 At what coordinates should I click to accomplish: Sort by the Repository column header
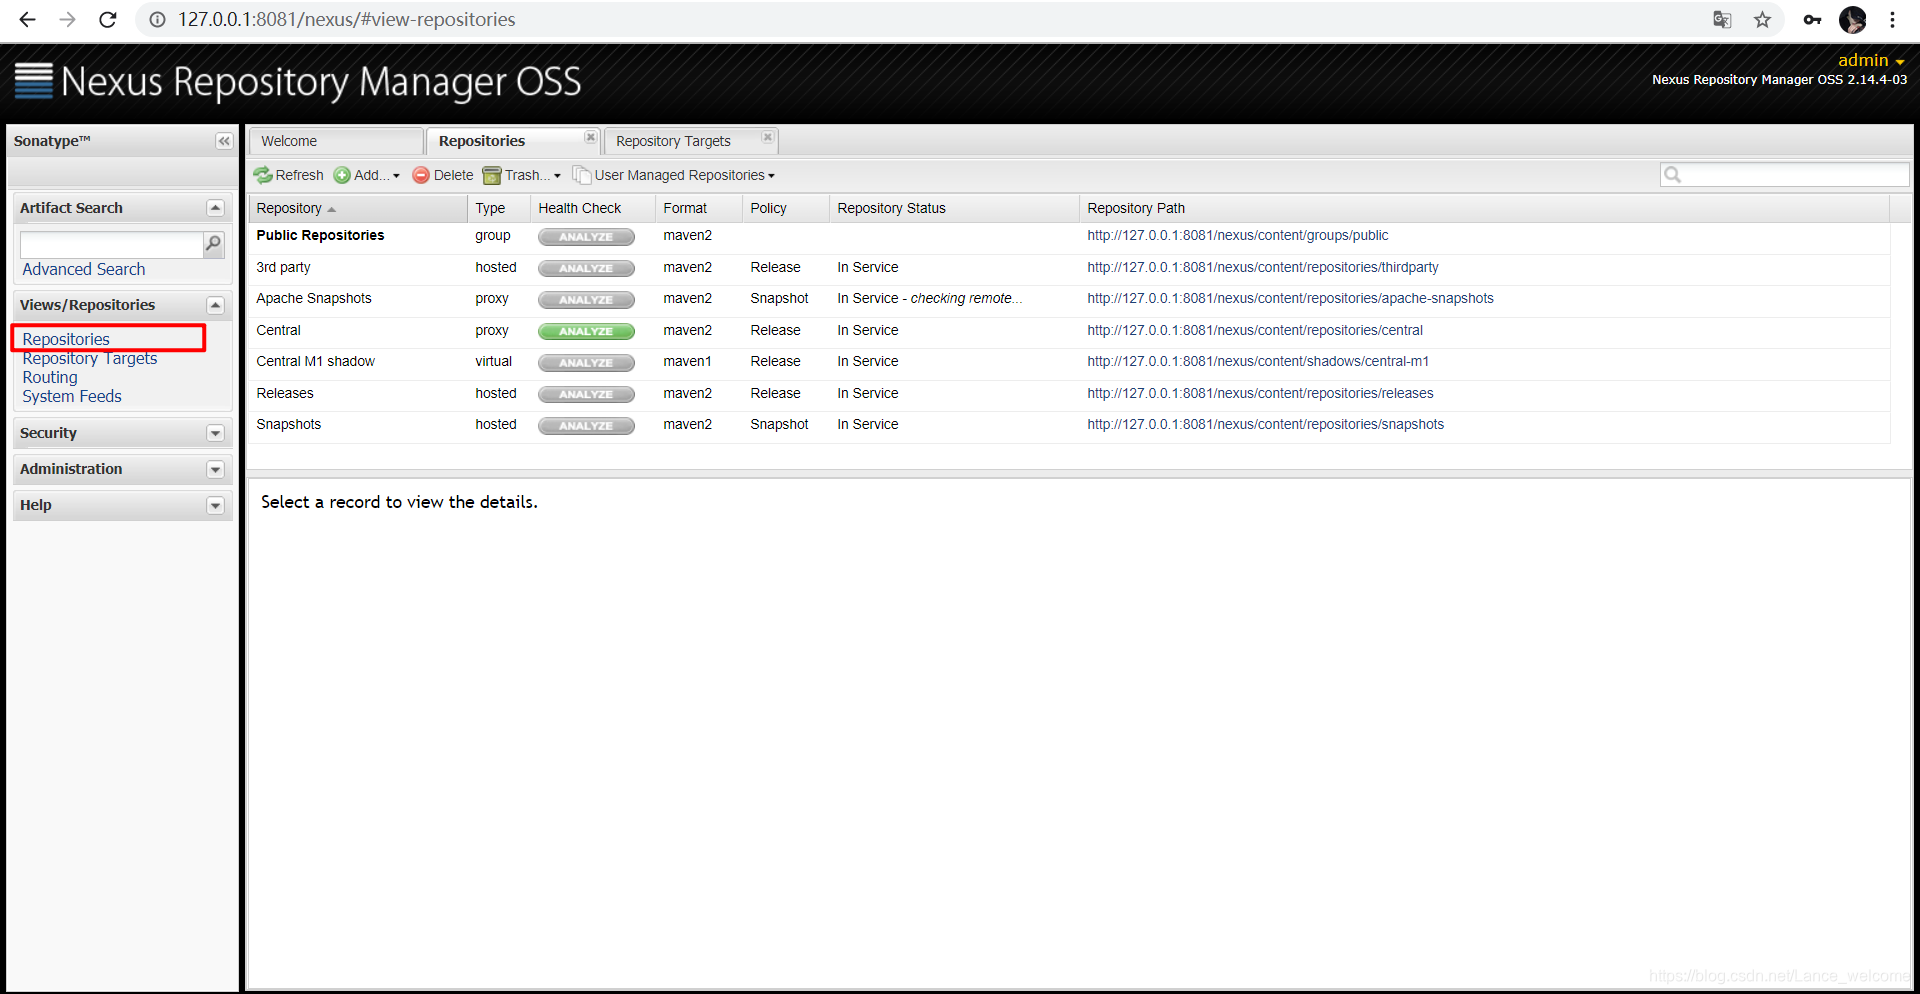358,208
